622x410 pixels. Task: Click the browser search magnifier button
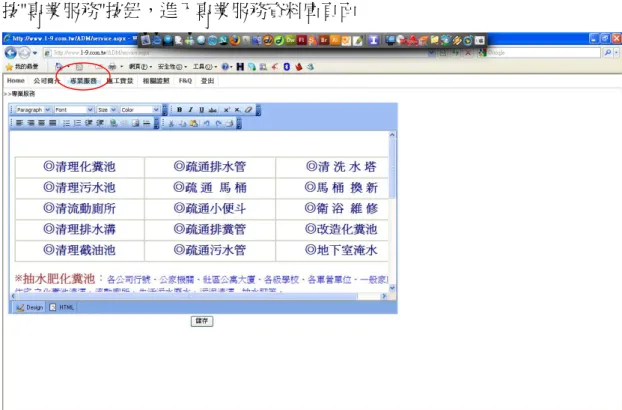click(608, 52)
